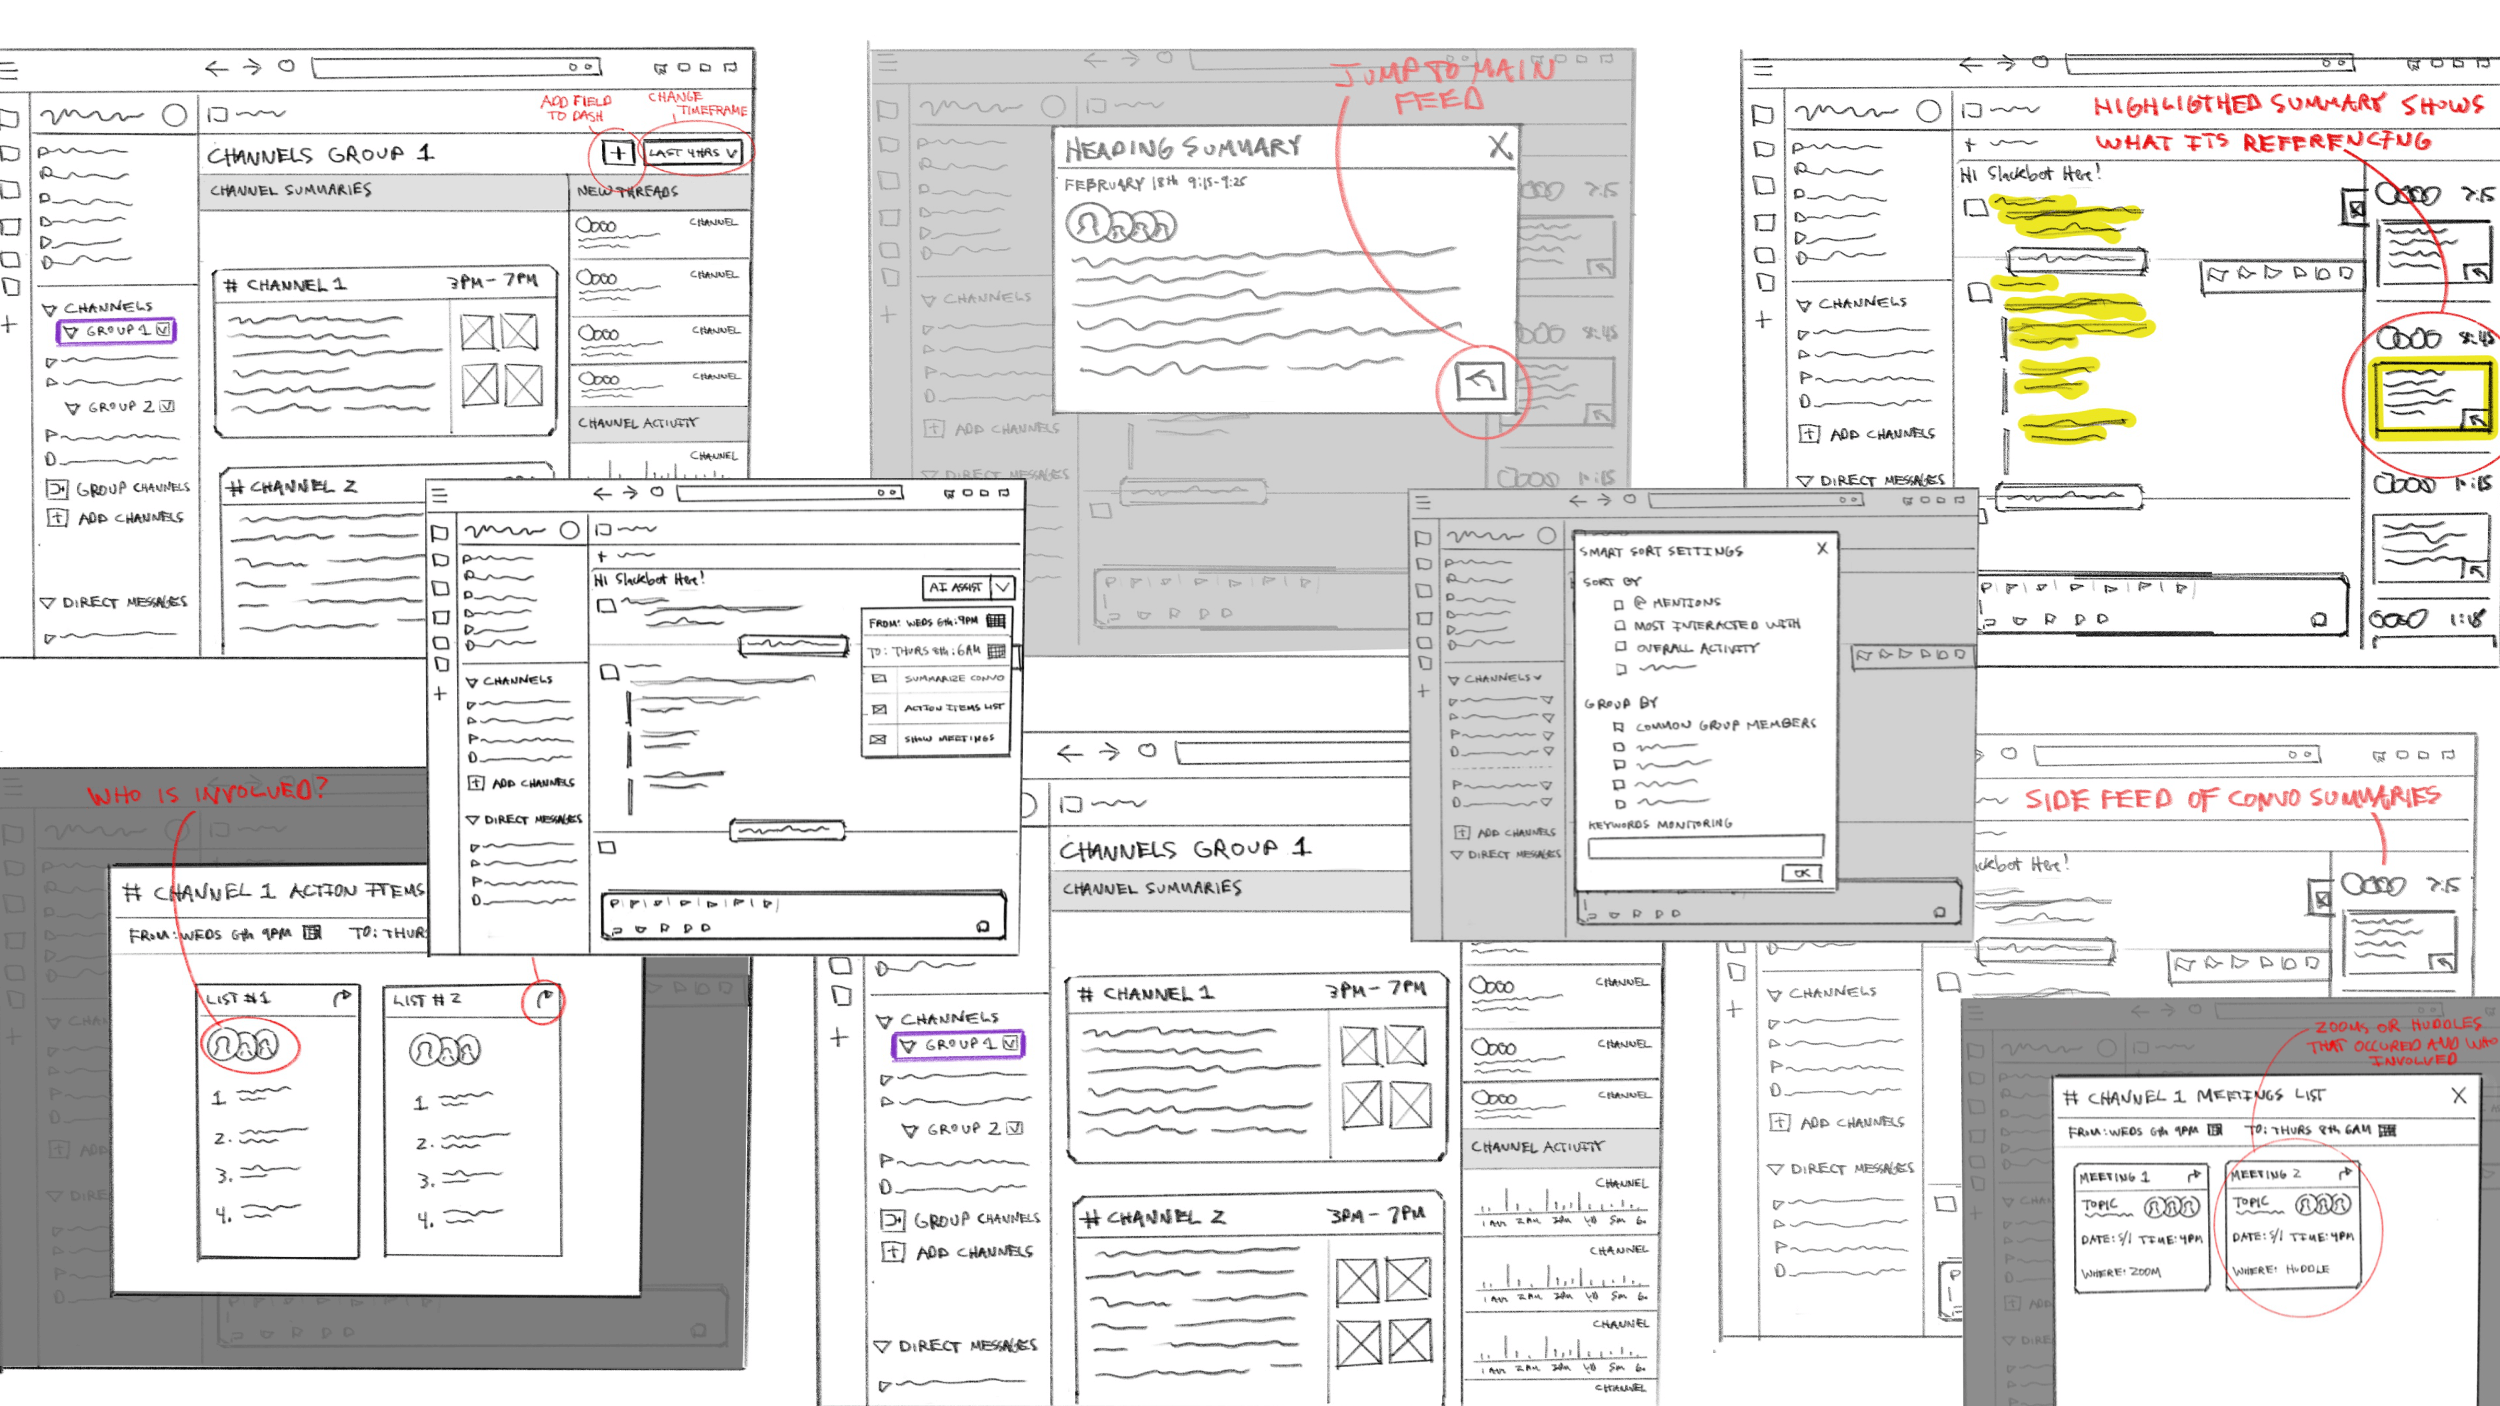Select Show Meetings from the AI Assist menu
The height and width of the screenshot is (1406, 2500).
pos(937,739)
